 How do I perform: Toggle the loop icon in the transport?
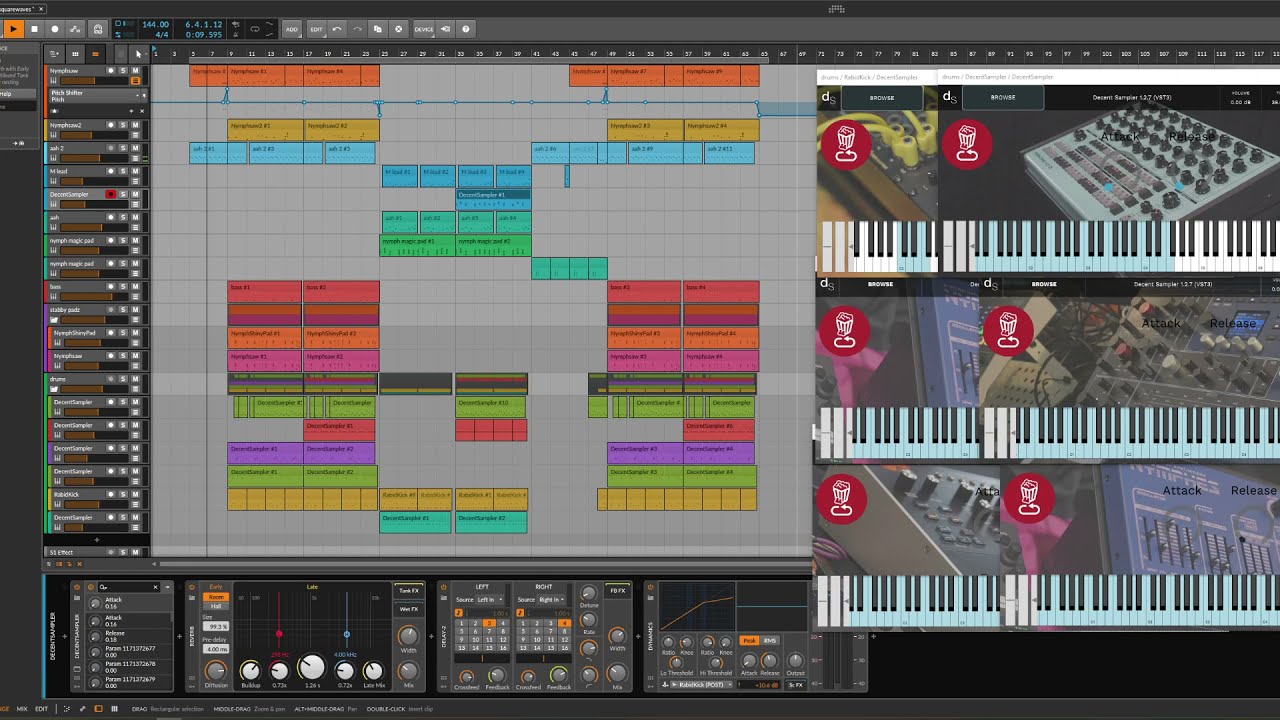[255, 29]
